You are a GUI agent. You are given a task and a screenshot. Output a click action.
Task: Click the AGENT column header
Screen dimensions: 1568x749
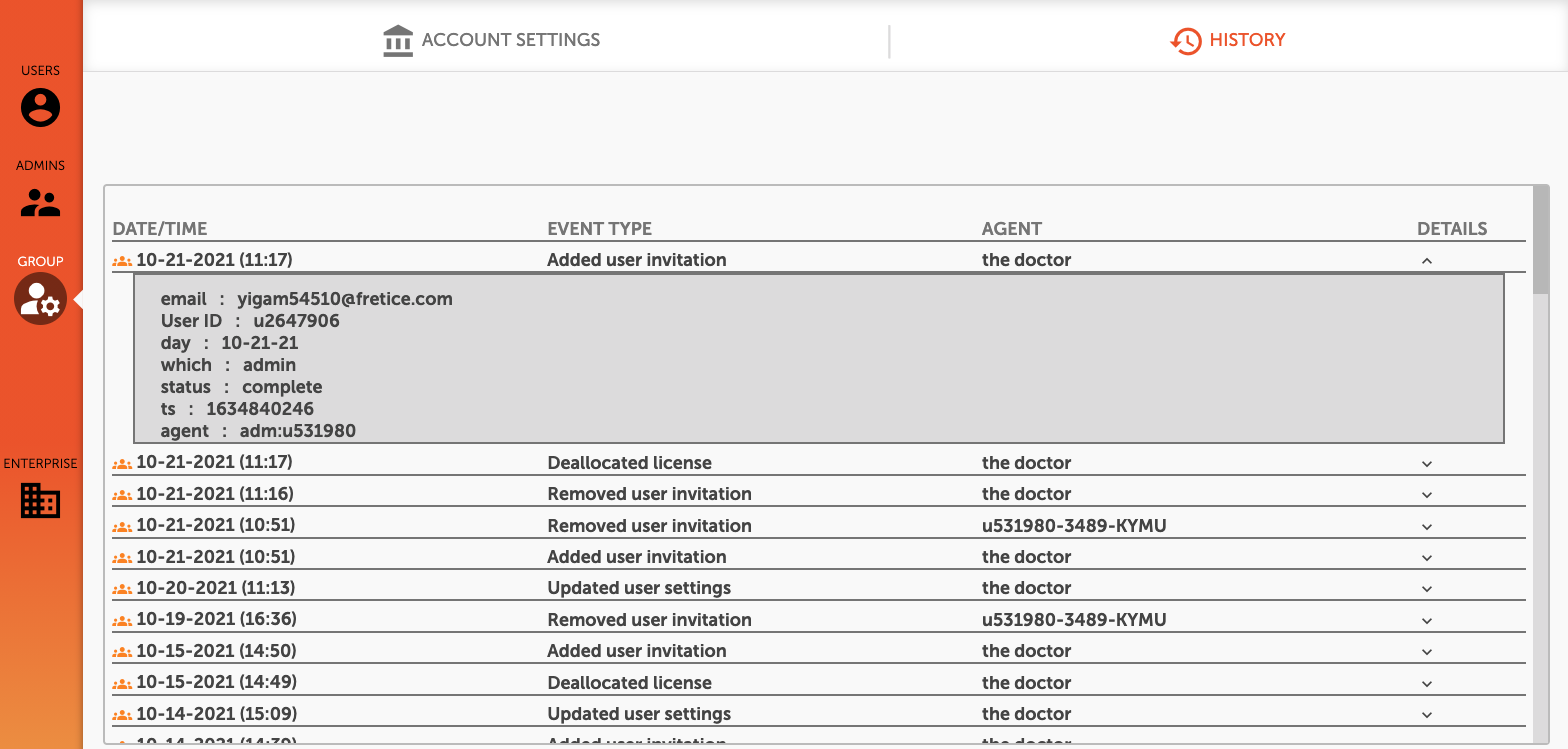pyautogui.click(x=1012, y=229)
